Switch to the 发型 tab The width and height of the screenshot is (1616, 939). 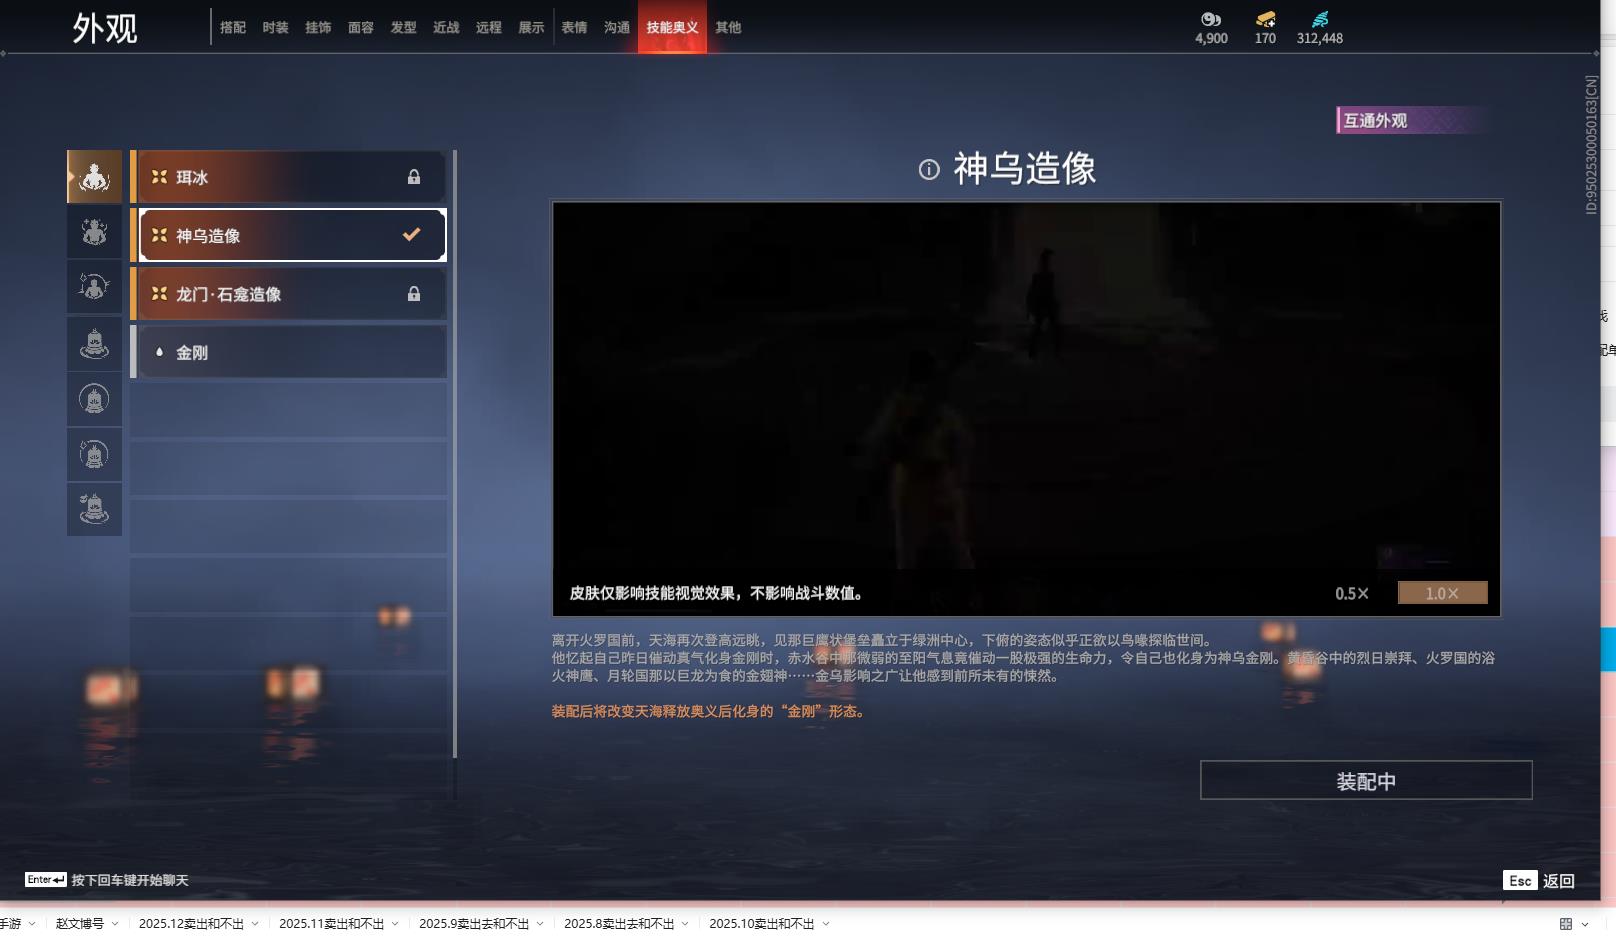coord(403,28)
